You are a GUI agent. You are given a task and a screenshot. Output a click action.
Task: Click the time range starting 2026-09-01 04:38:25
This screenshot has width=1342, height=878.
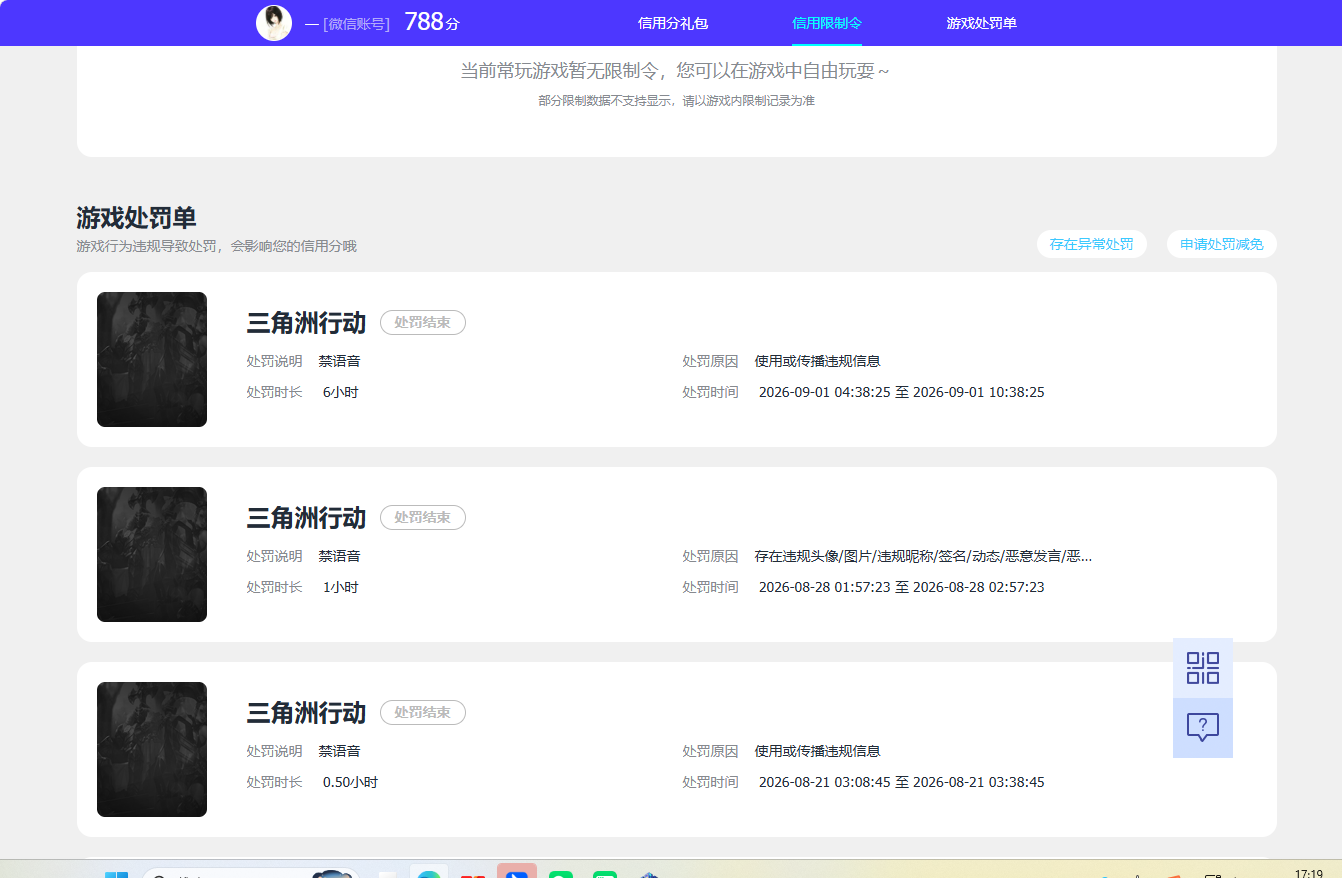[x=901, y=393]
